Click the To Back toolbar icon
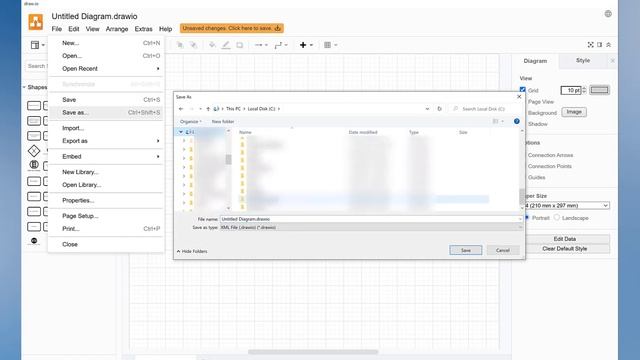Viewport: 640px width, 360px height. pyautogui.click(x=193, y=45)
